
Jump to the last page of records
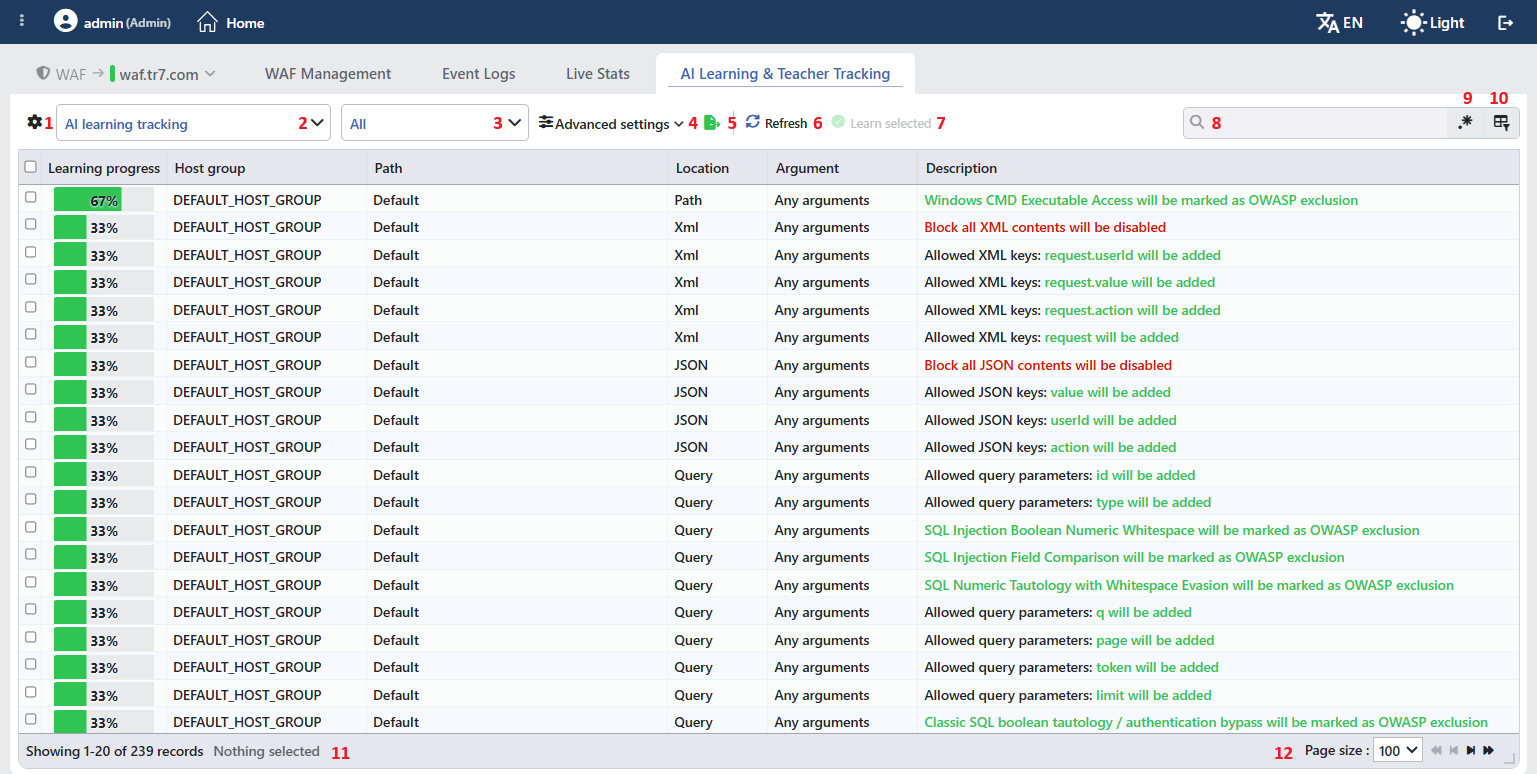[x=1489, y=750]
